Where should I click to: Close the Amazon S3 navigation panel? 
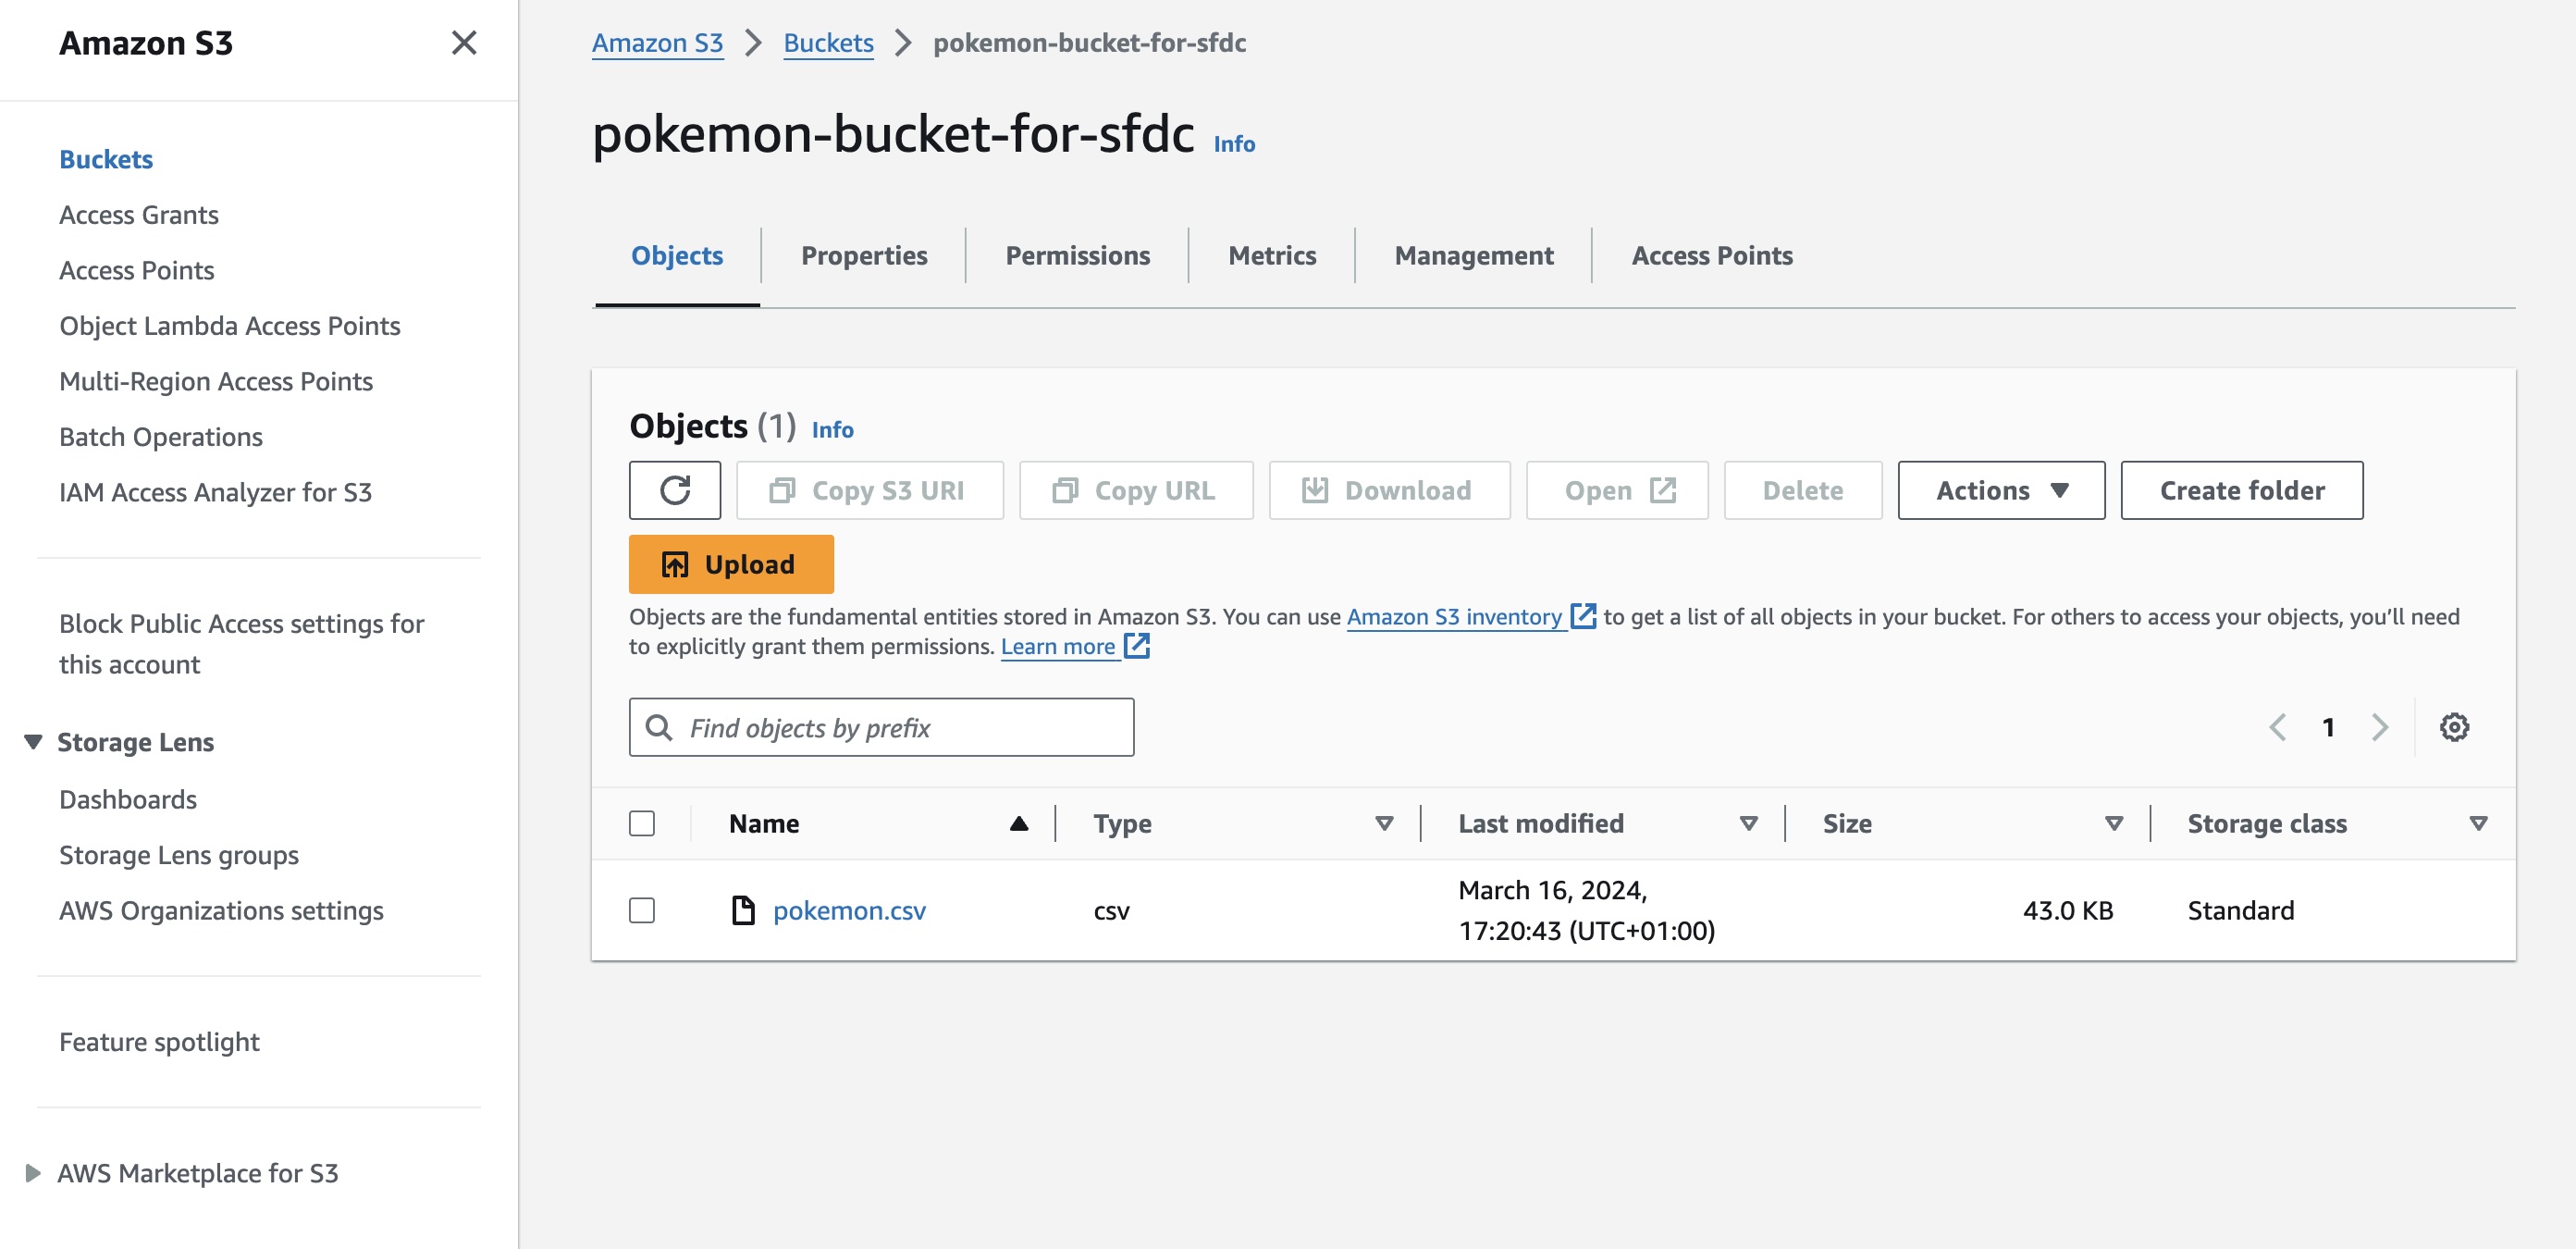tap(464, 43)
